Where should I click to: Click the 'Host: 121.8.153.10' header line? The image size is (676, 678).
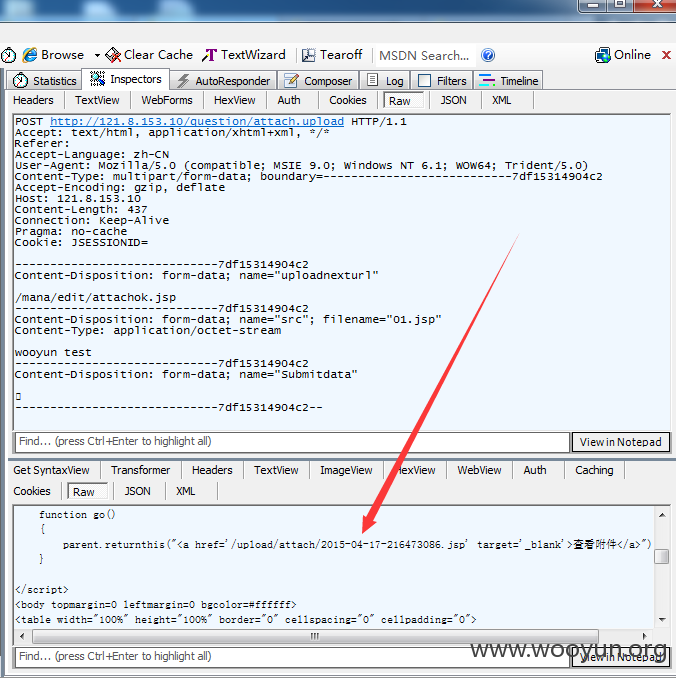click(x=78, y=198)
